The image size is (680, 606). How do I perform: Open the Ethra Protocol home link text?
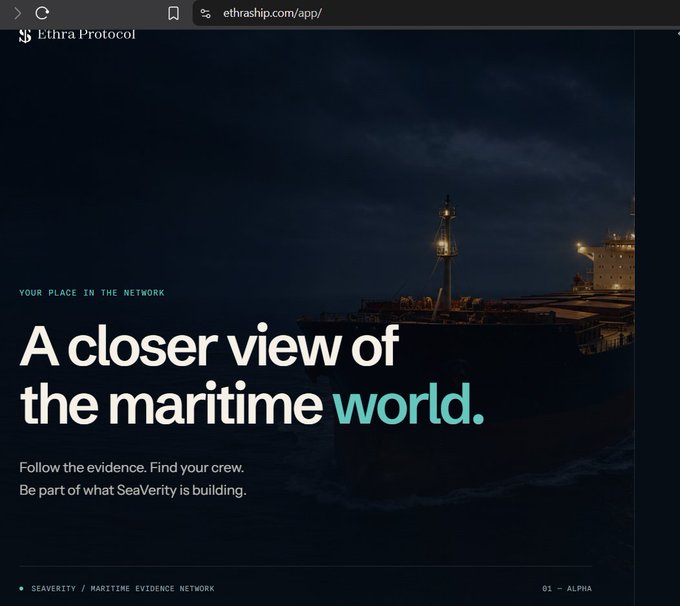coord(86,34)
